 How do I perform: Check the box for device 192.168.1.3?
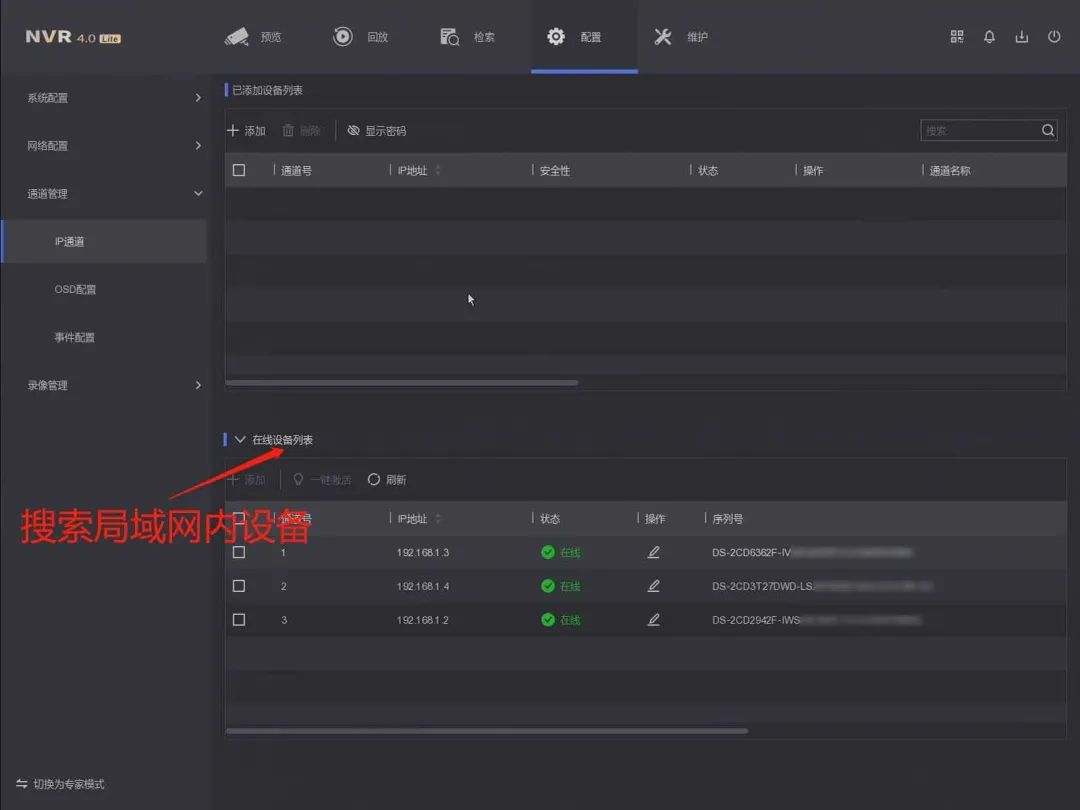[239, 552]
